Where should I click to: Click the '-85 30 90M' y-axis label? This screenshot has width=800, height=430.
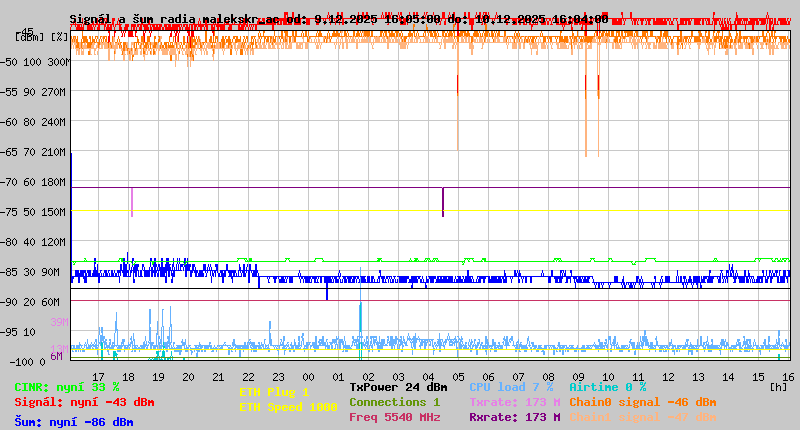click(x=32, y=272)
